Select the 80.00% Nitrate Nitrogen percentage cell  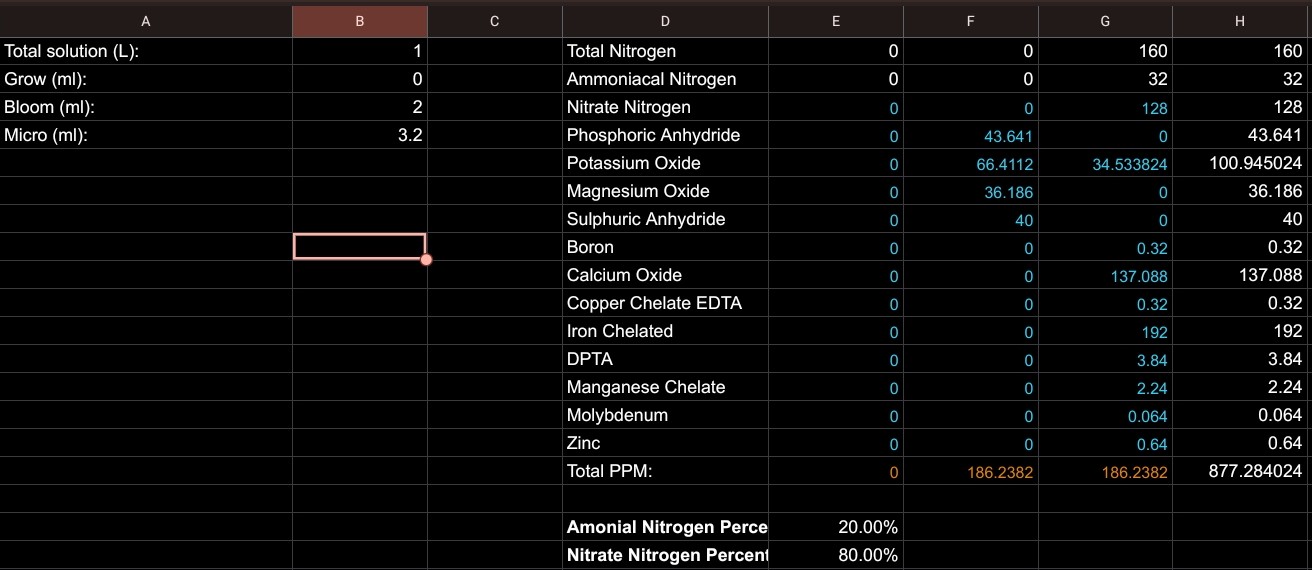pyautogui.click(x=835, y=555)
